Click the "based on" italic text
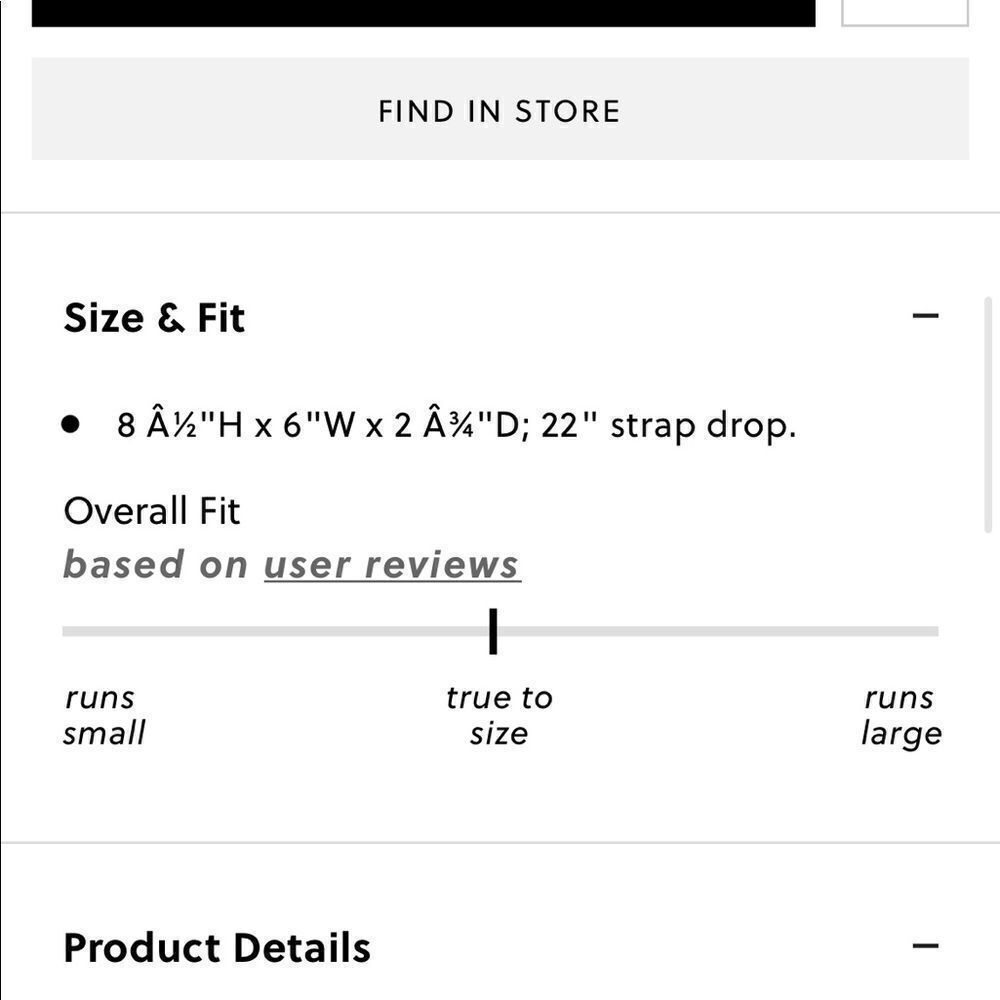This screenshot has height=1000, width=1000. [x=155, y=565]
